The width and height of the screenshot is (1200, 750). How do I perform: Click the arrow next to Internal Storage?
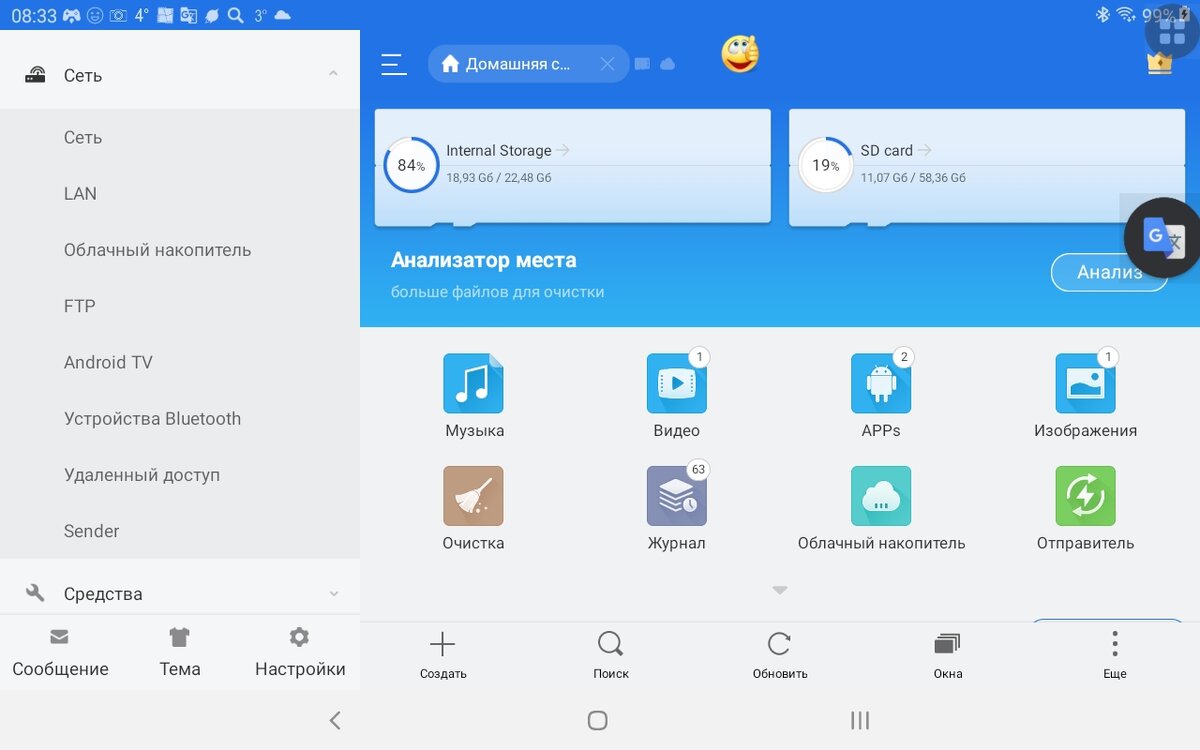pyautogui.click(x=563, y=150)
